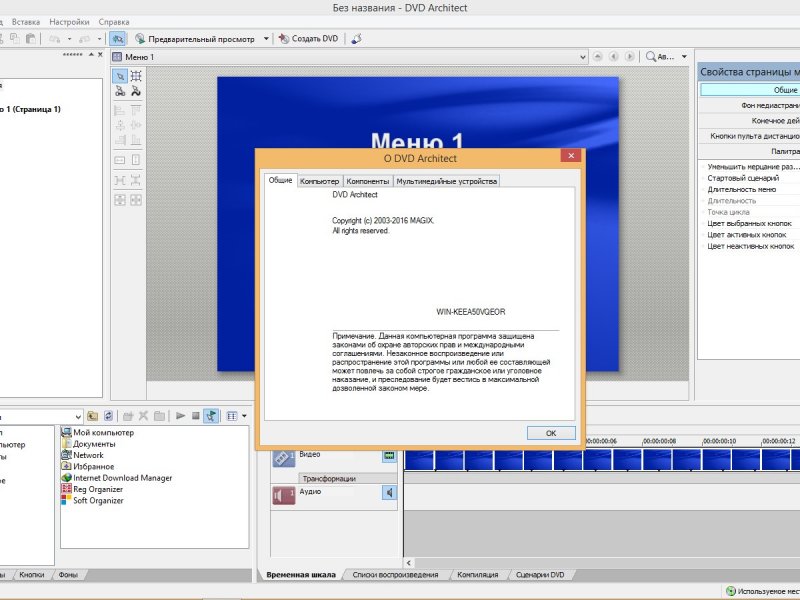Select Reg Organizer in the explorer list
Screen dimensions: 800x600
coord(92,489)
